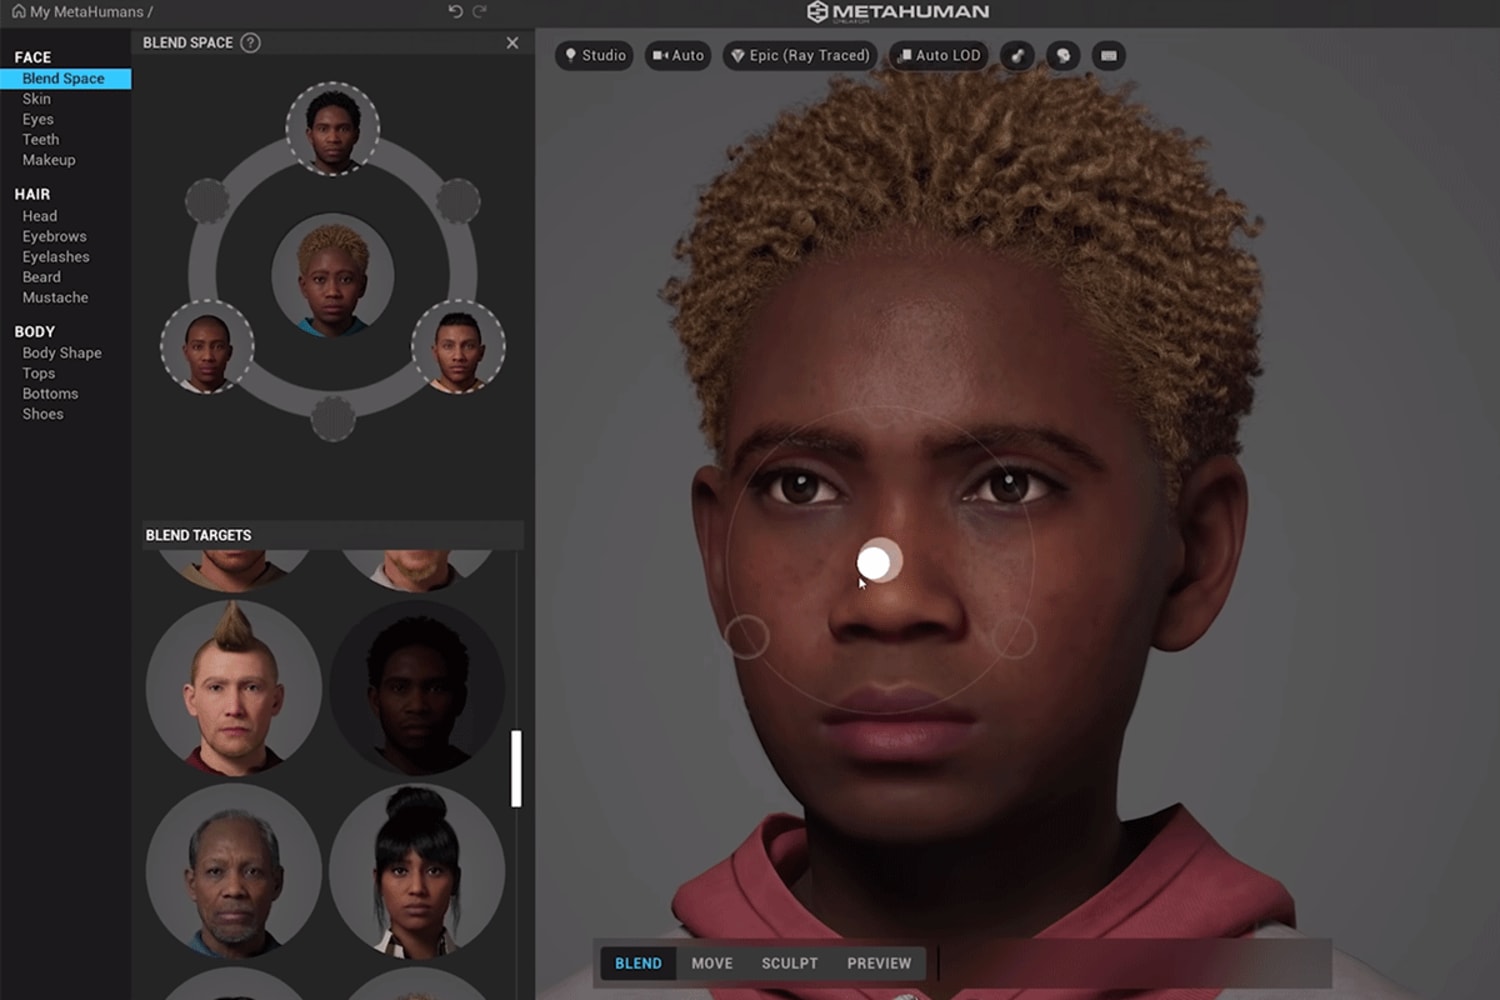This screenshot has height=1000, width=1500.
Task: Open the Body Shape settings
Action: [x=62, y=353]
